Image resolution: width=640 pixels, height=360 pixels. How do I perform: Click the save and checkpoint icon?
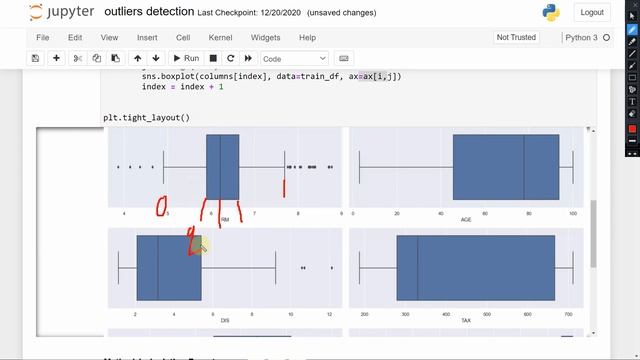[36, 58]
